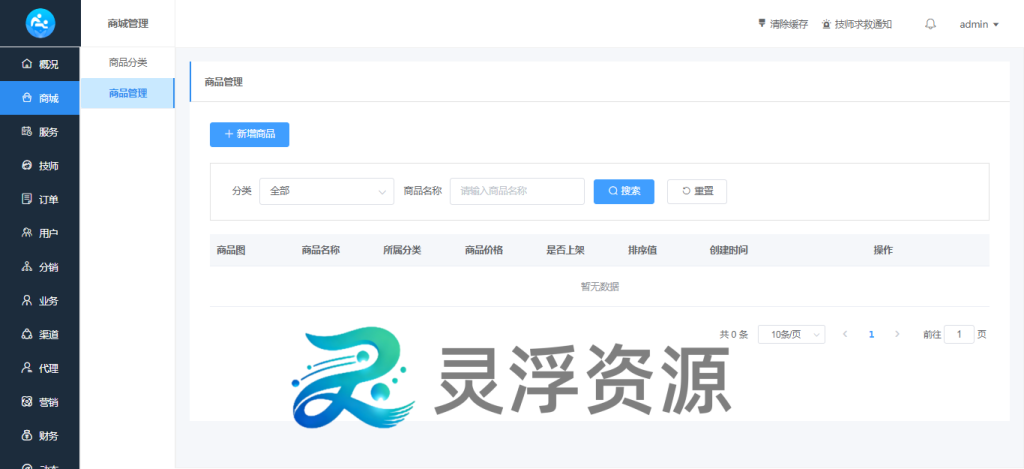Screen dimensions: 1024x469
Task: Click the 业务 person icon
Action: point(27,301)
